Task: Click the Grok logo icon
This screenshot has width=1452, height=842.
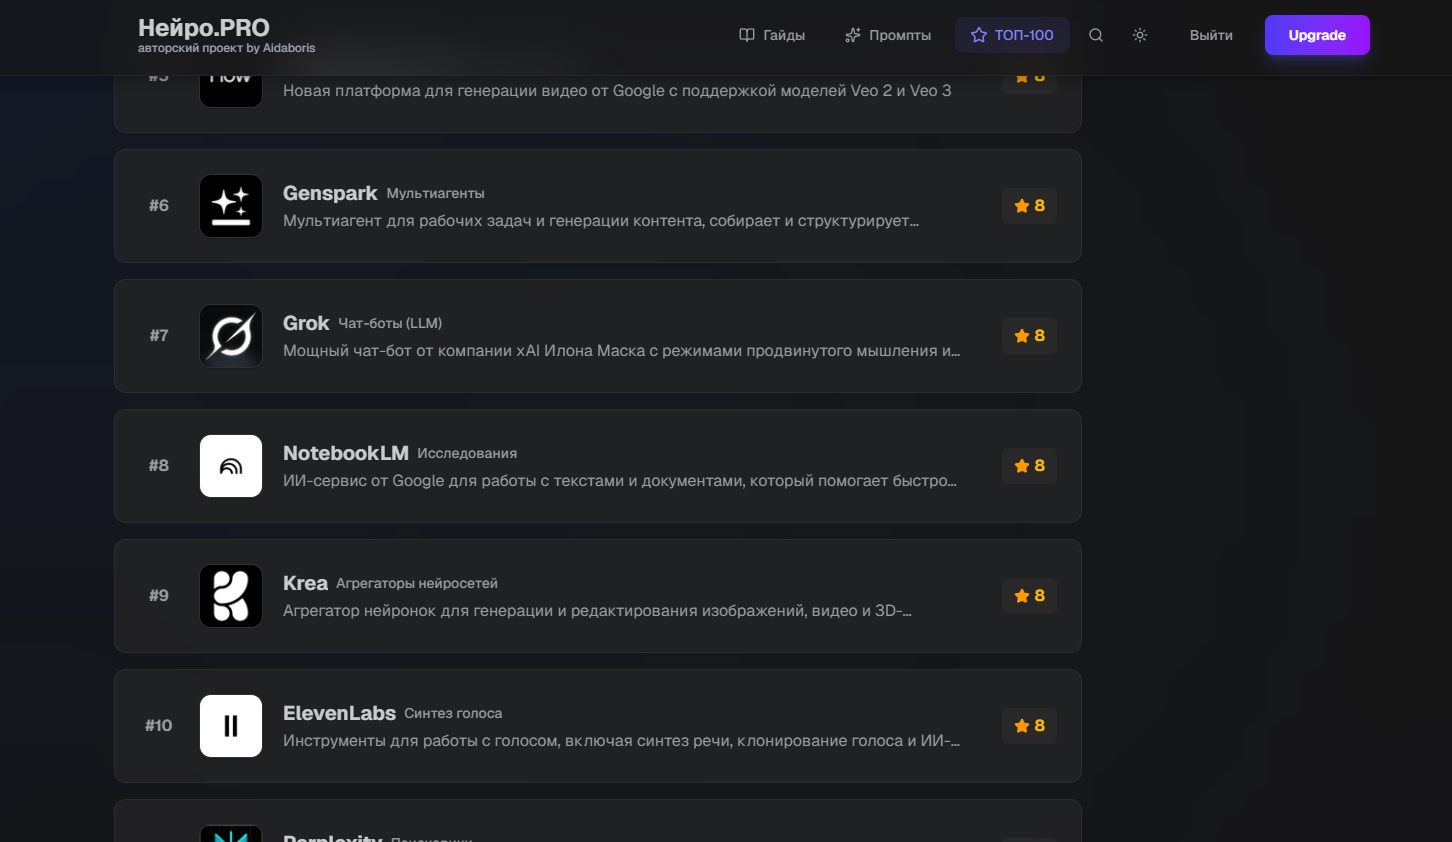Action: click(231, 336)
